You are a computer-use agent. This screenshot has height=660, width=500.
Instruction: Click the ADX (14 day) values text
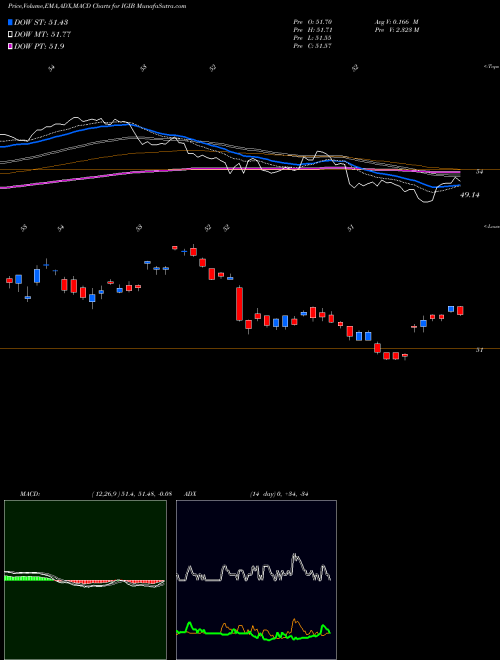(279, 494)
